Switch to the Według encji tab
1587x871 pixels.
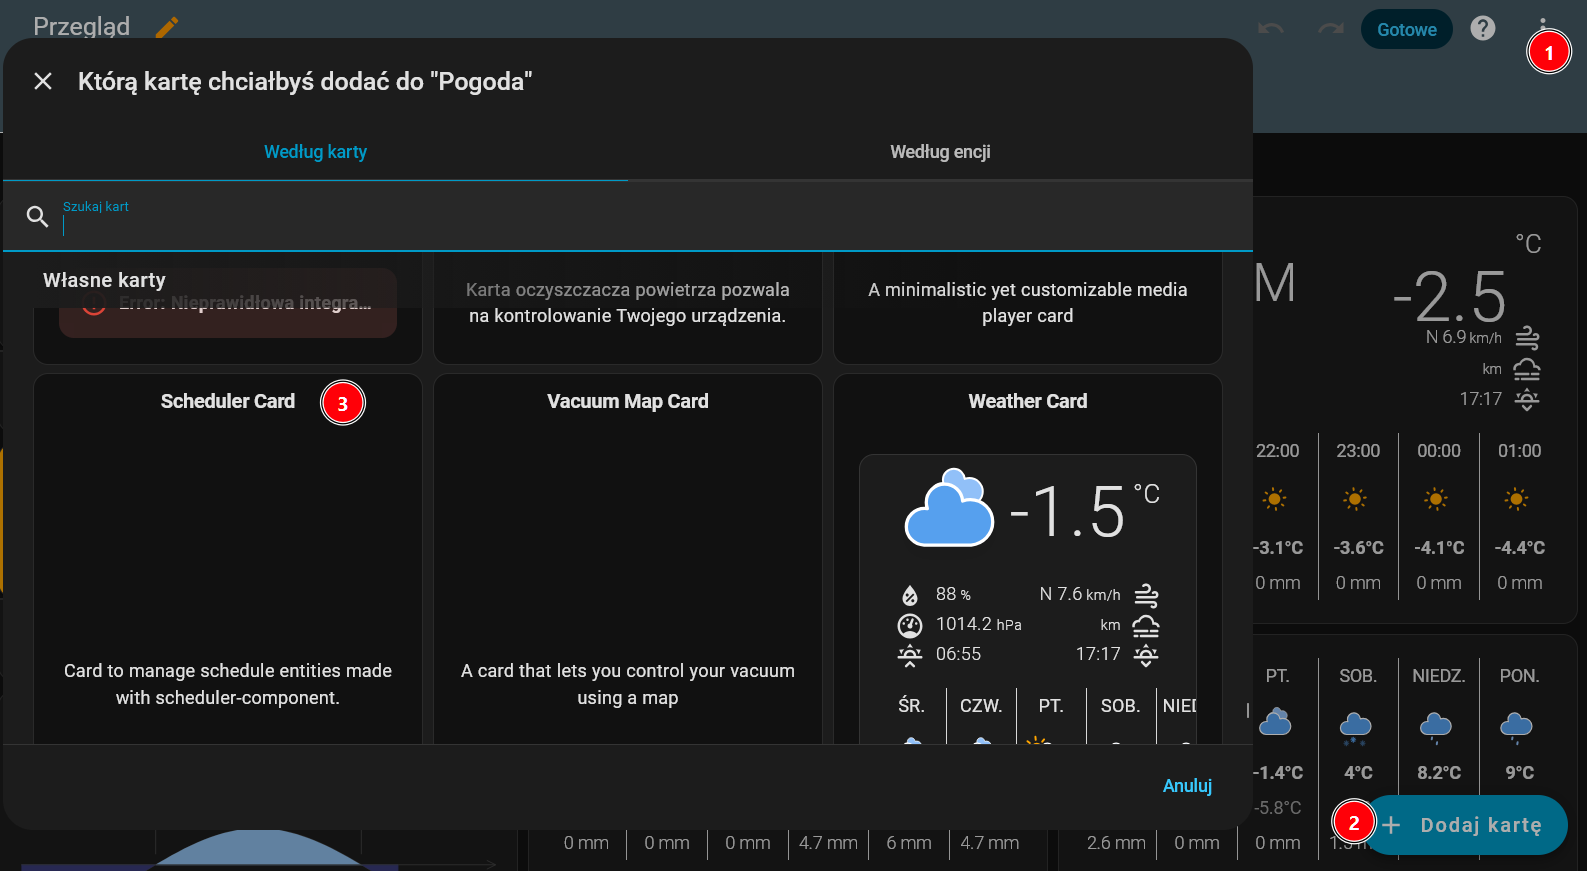(x=940, y=152)
